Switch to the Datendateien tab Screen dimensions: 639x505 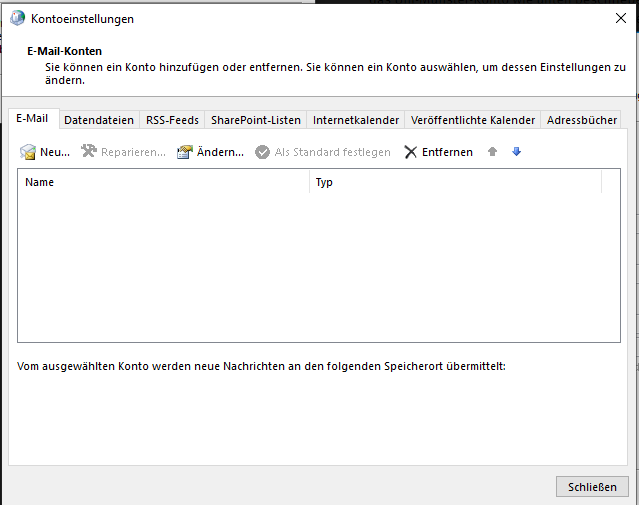pos(99,120)
